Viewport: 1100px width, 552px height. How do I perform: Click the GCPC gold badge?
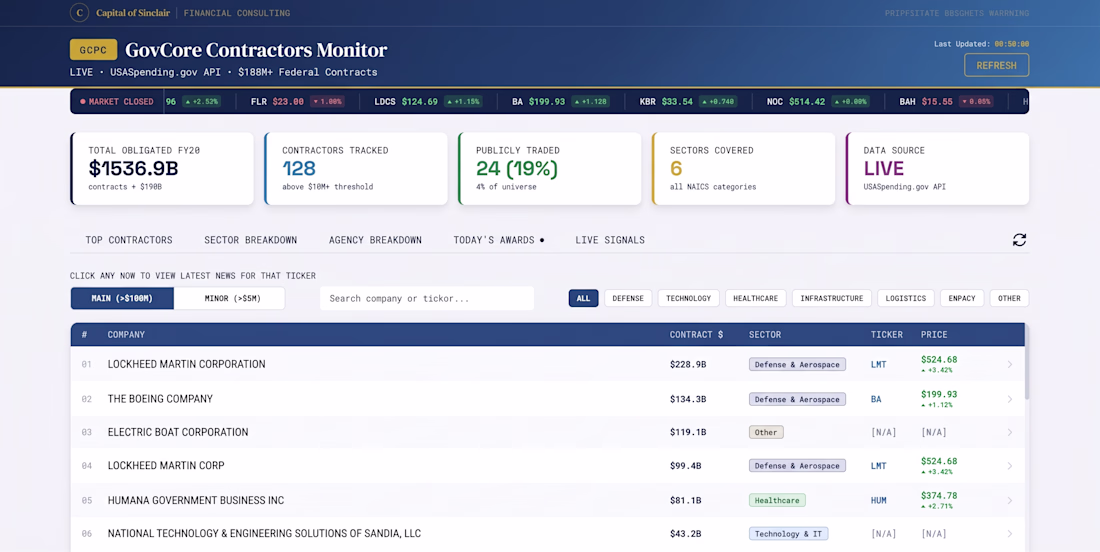(x=93, y=50)
